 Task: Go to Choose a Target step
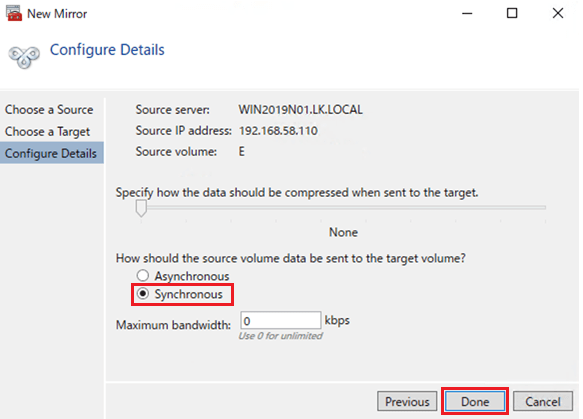click(x=48, y=132)
